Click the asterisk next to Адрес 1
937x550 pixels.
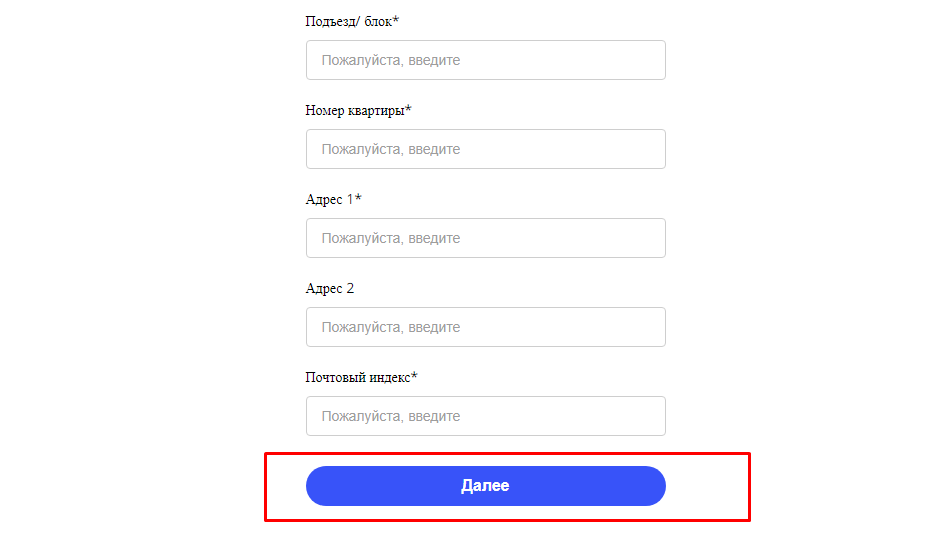tap(358, 198)
